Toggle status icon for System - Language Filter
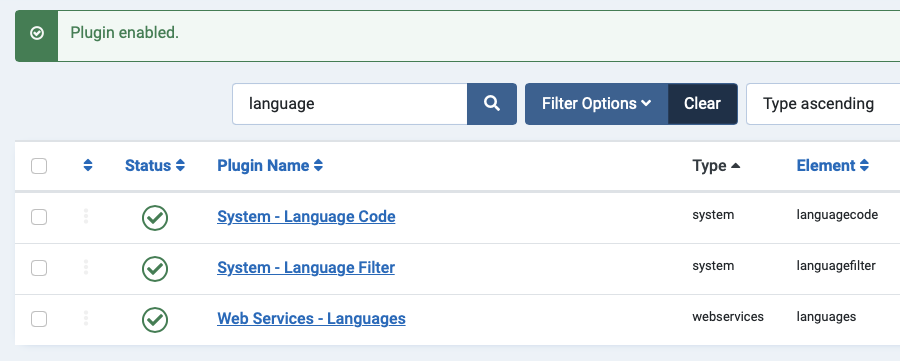 155,269
